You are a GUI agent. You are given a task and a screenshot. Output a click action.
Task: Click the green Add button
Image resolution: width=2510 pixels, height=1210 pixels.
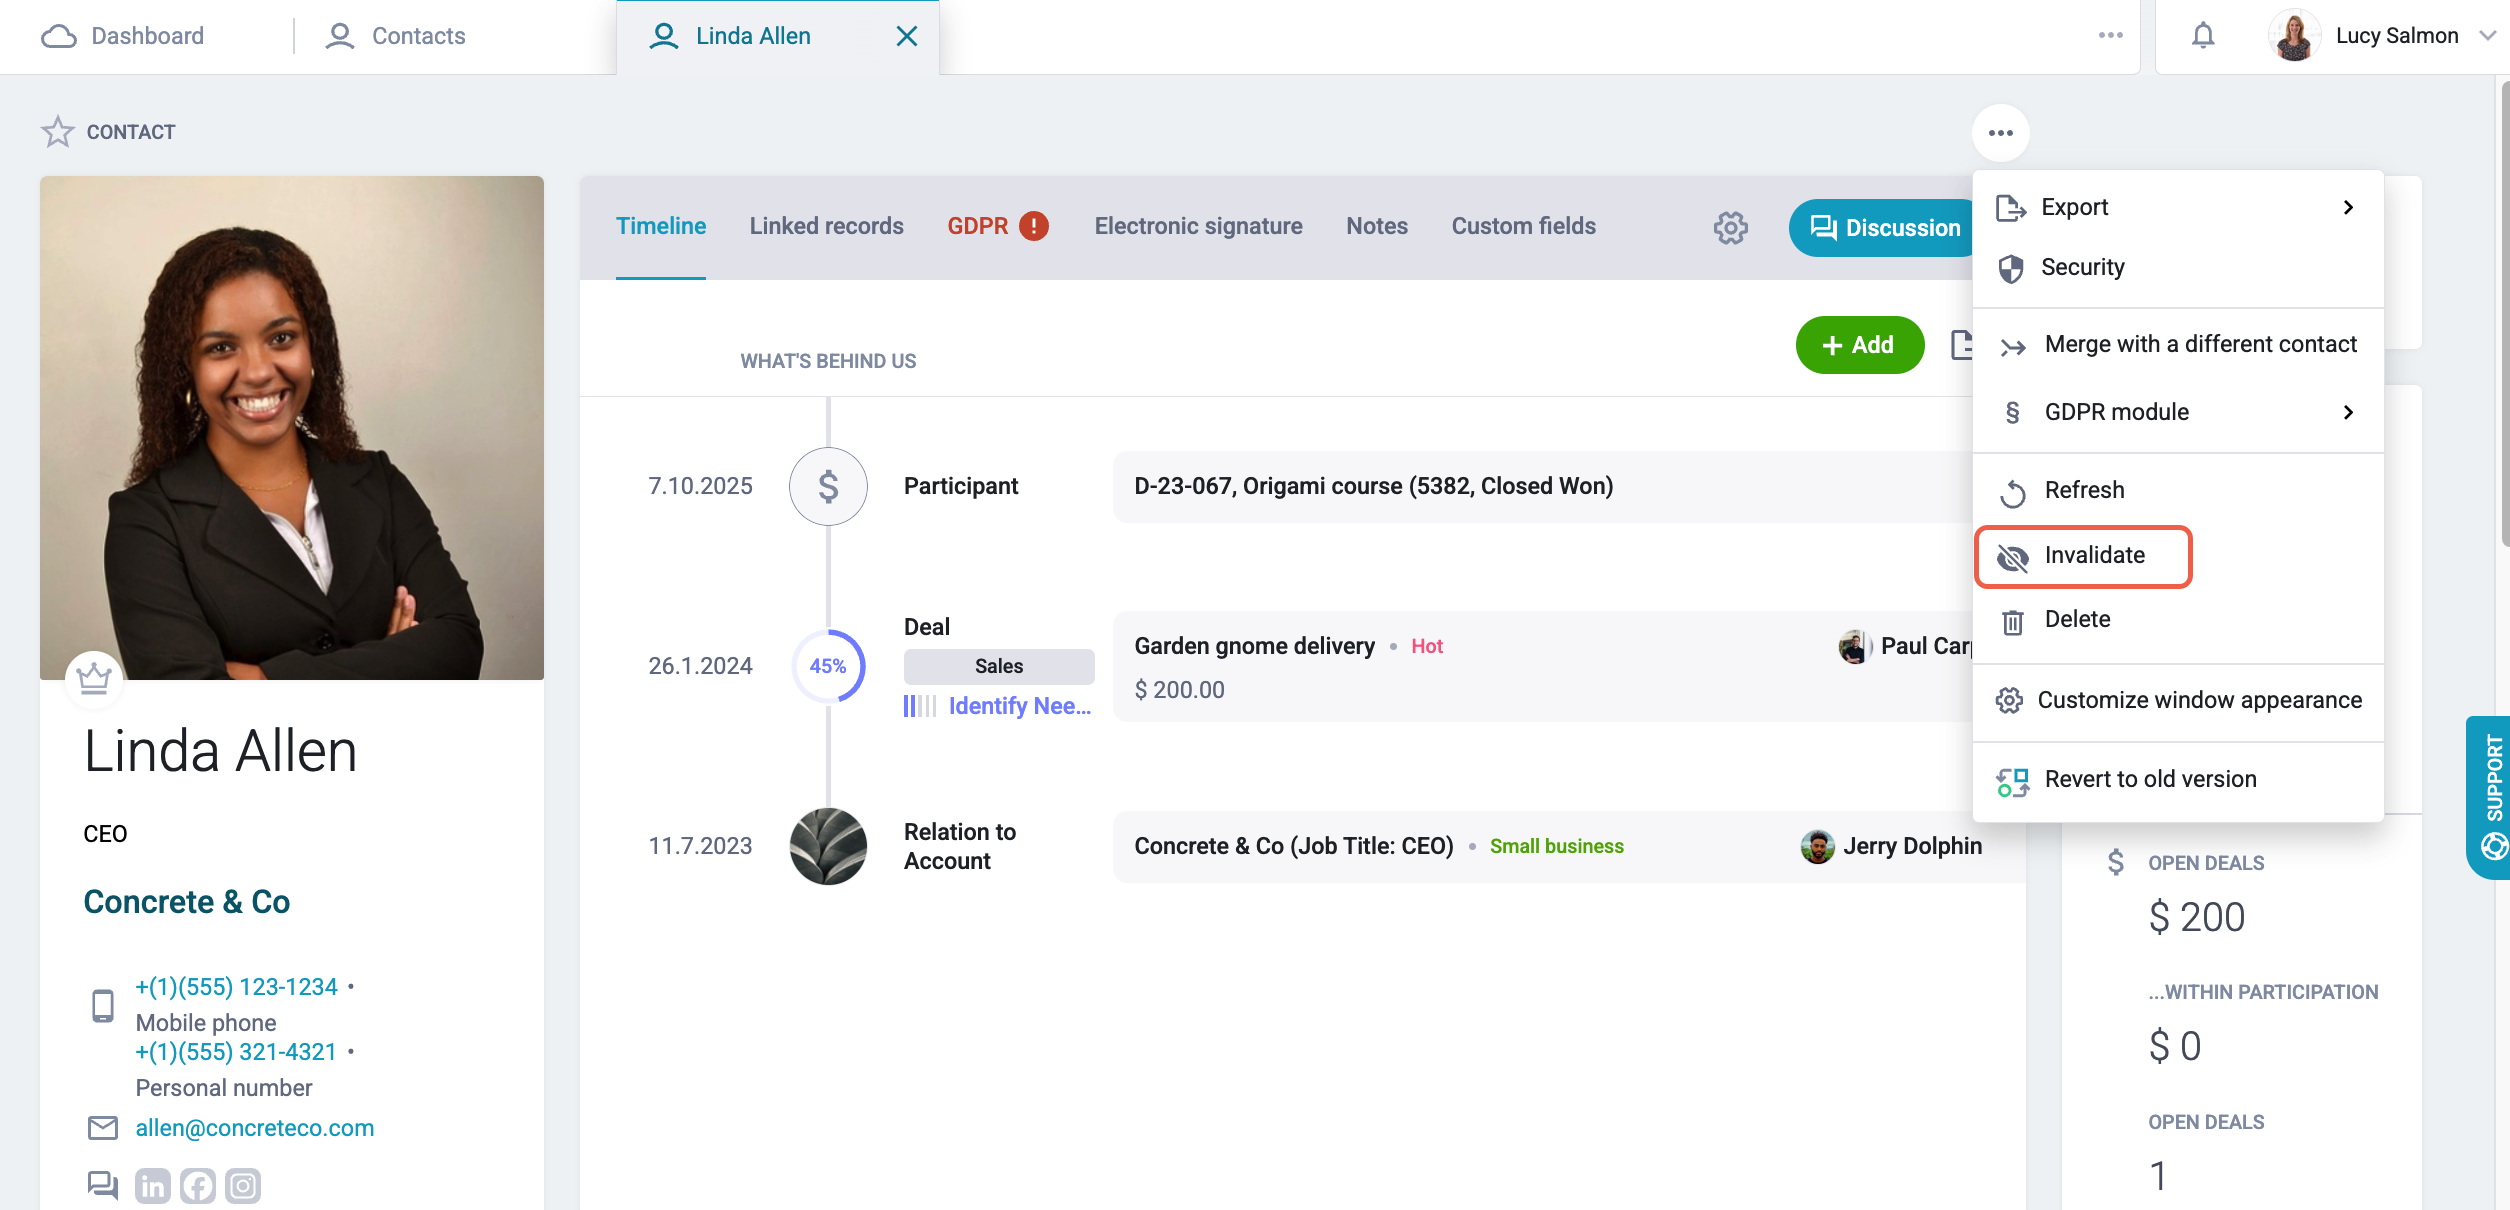1859,345
